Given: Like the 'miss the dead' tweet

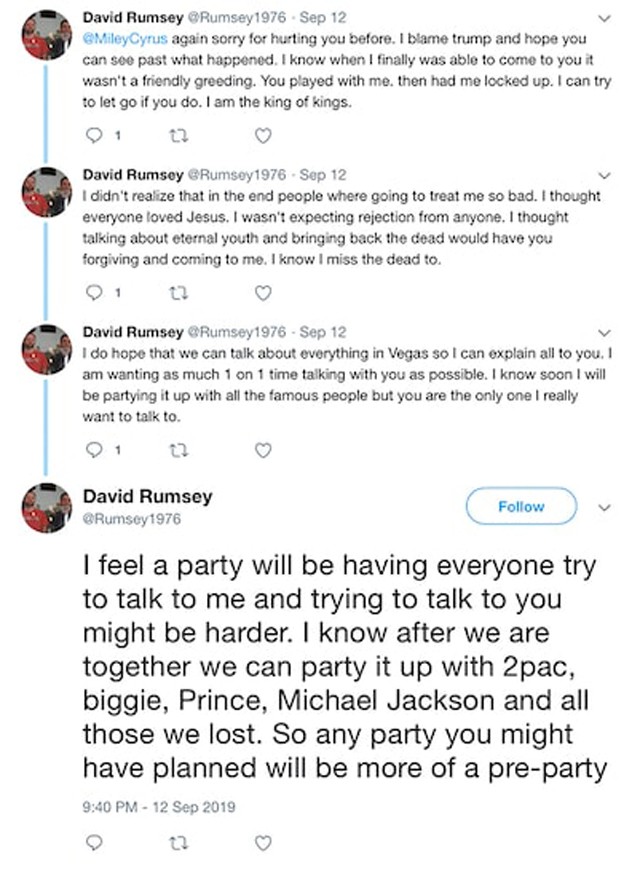Looking at the screenshot, I should click(x=262, y=293).
